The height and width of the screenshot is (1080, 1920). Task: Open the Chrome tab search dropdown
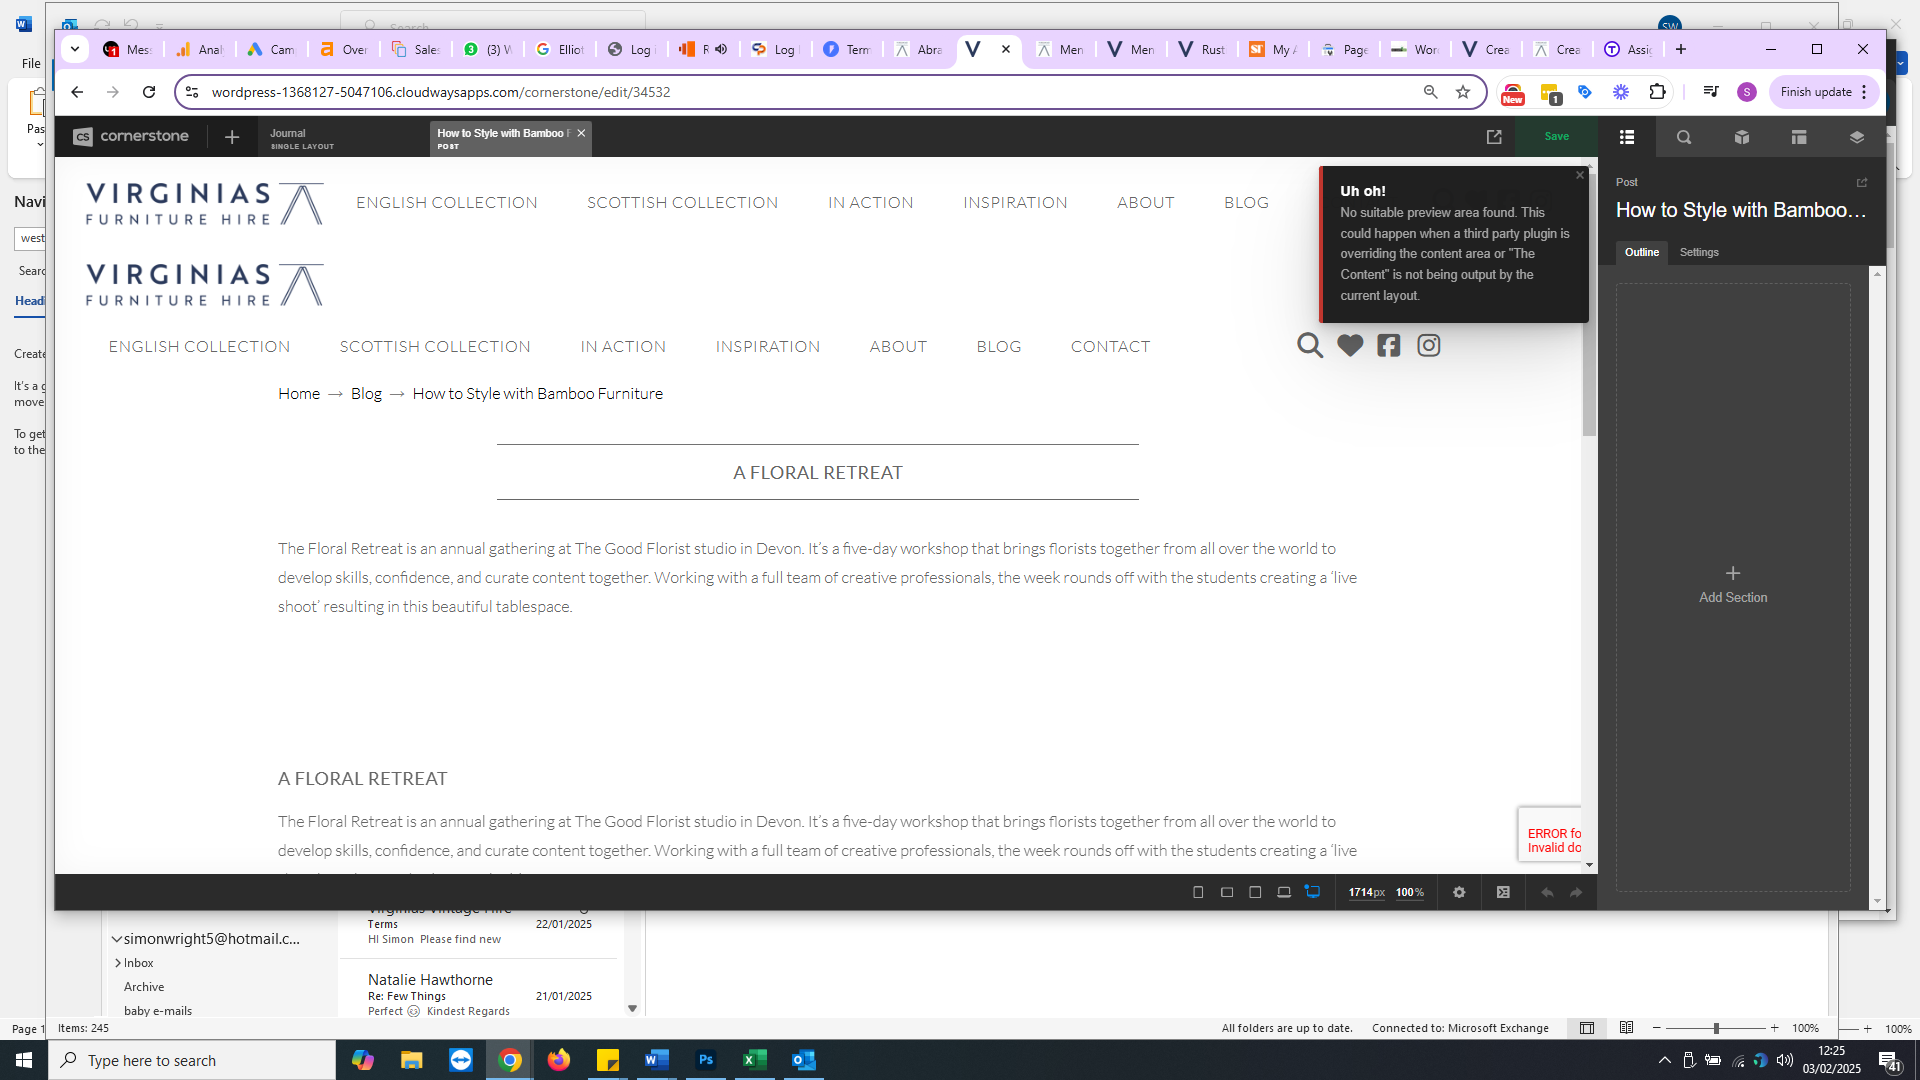pos(75,49)
